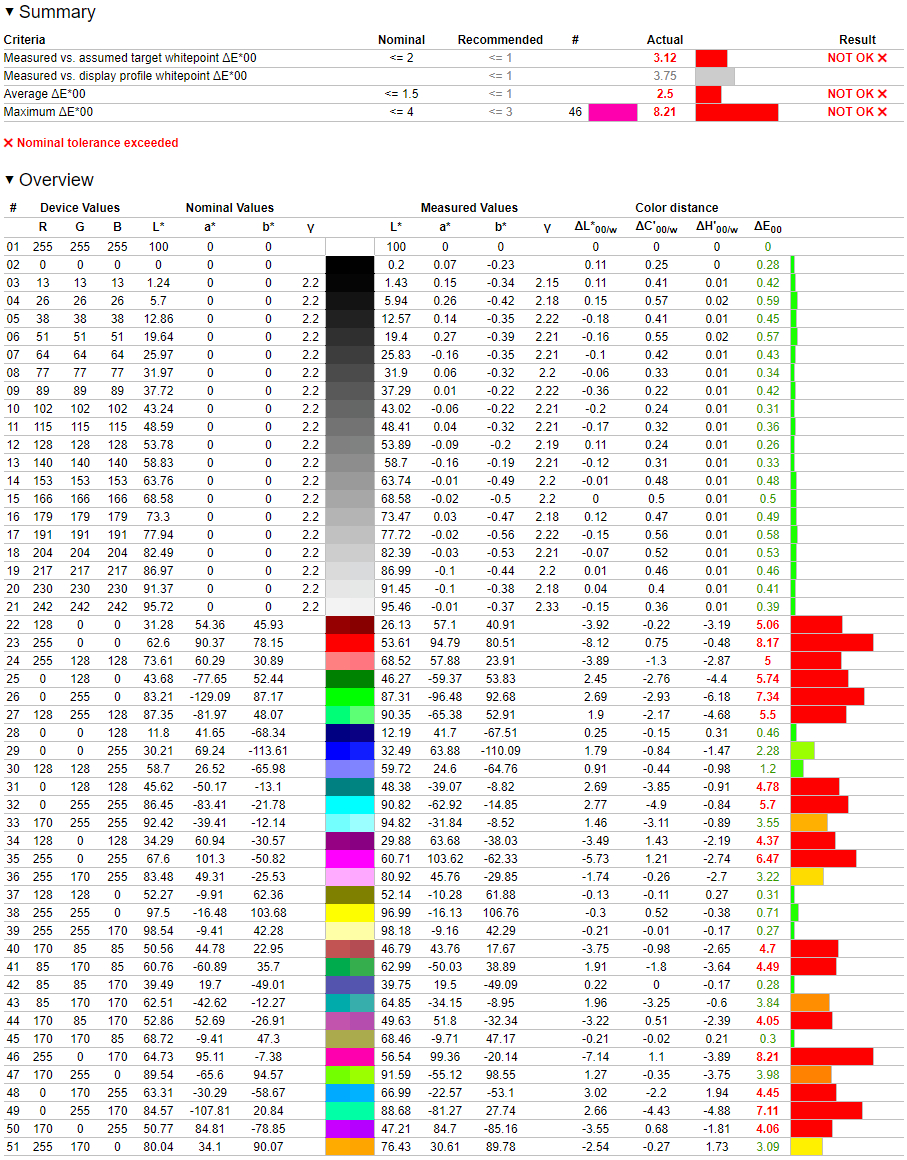This screenshot has width=907, height=1160.
Task: Click the mid-grey swatch of patch 12
Action: pyautogui.click(x=350, y=445)
